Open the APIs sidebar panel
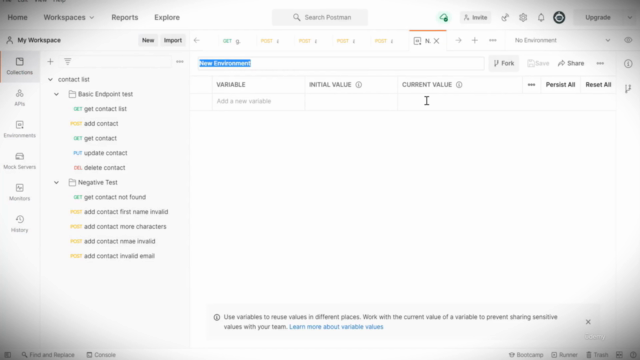The height and width of the screenshot is (360, 640). pyautogui.click(x=20, y=98)
